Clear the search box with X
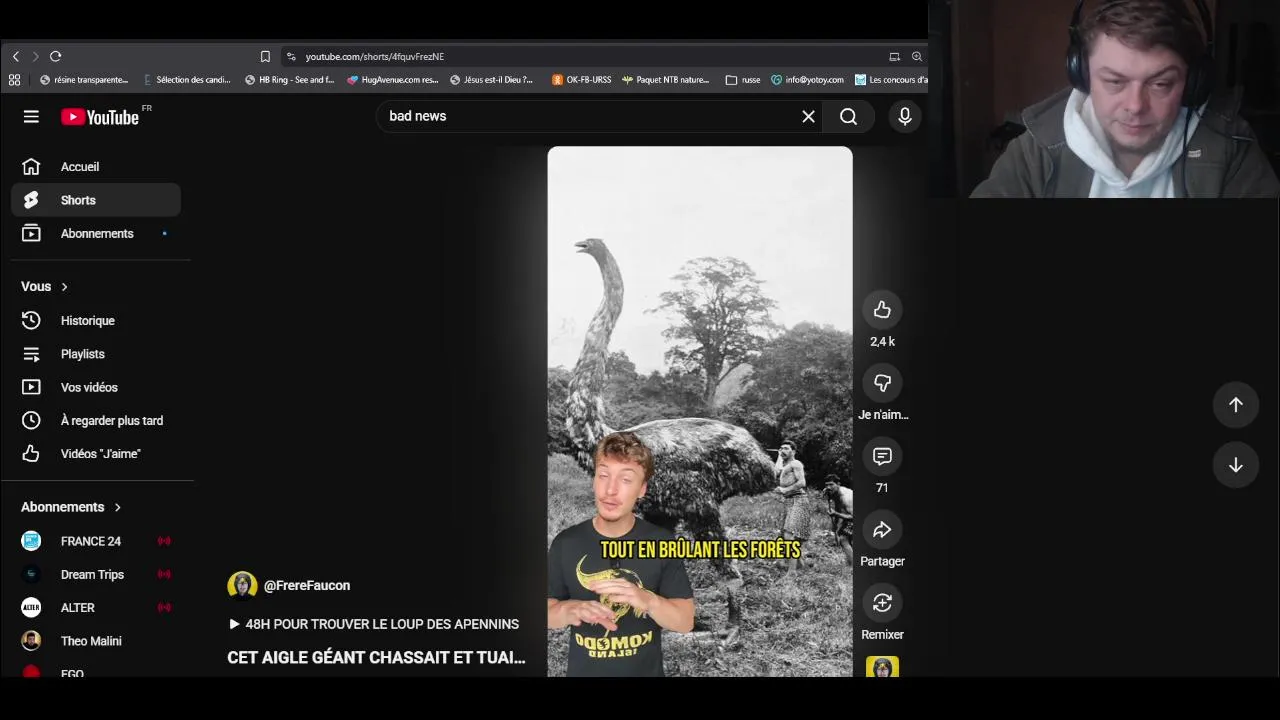This screenshot has height=720, width=1280. pos(808,117)
